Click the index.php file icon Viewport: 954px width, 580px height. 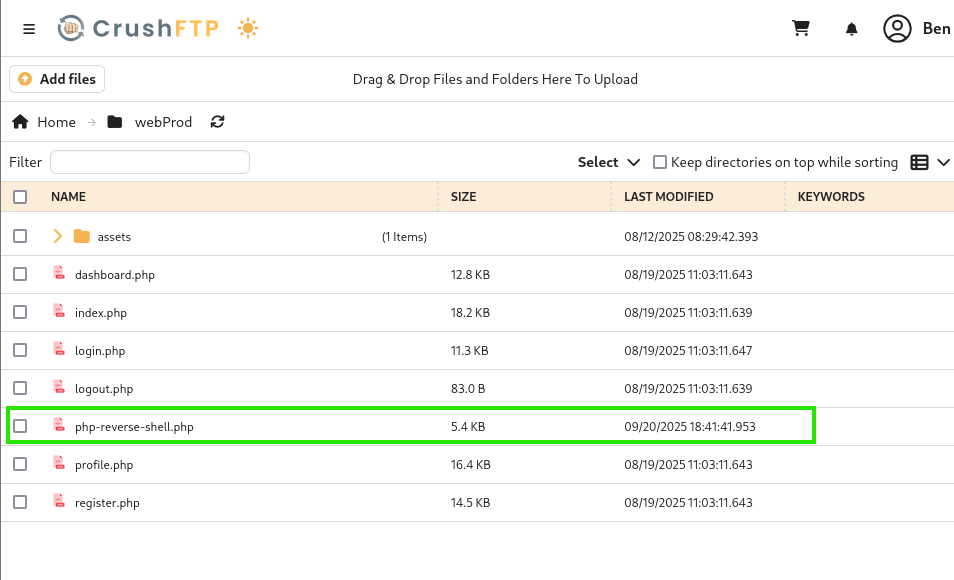coord(59,310)
